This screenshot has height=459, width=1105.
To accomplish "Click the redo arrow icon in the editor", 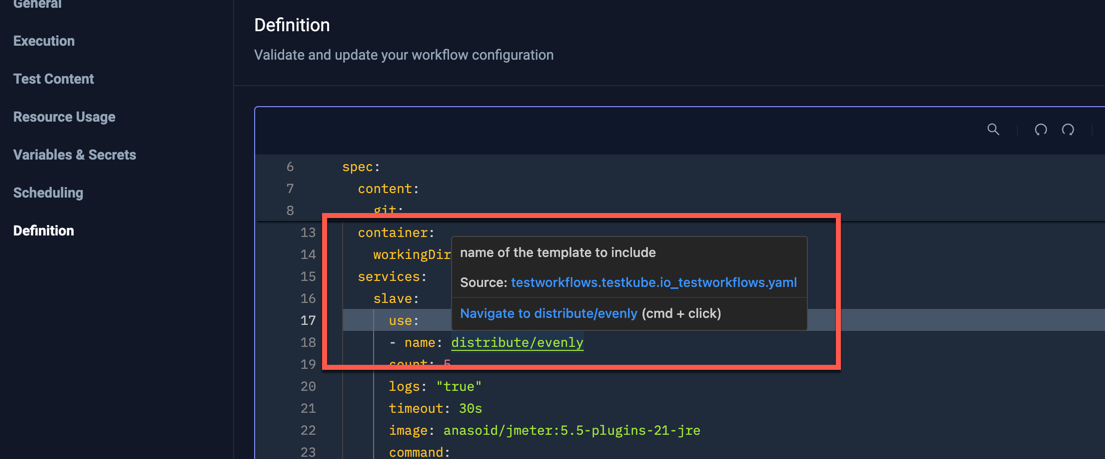I will pos(1068,129).
